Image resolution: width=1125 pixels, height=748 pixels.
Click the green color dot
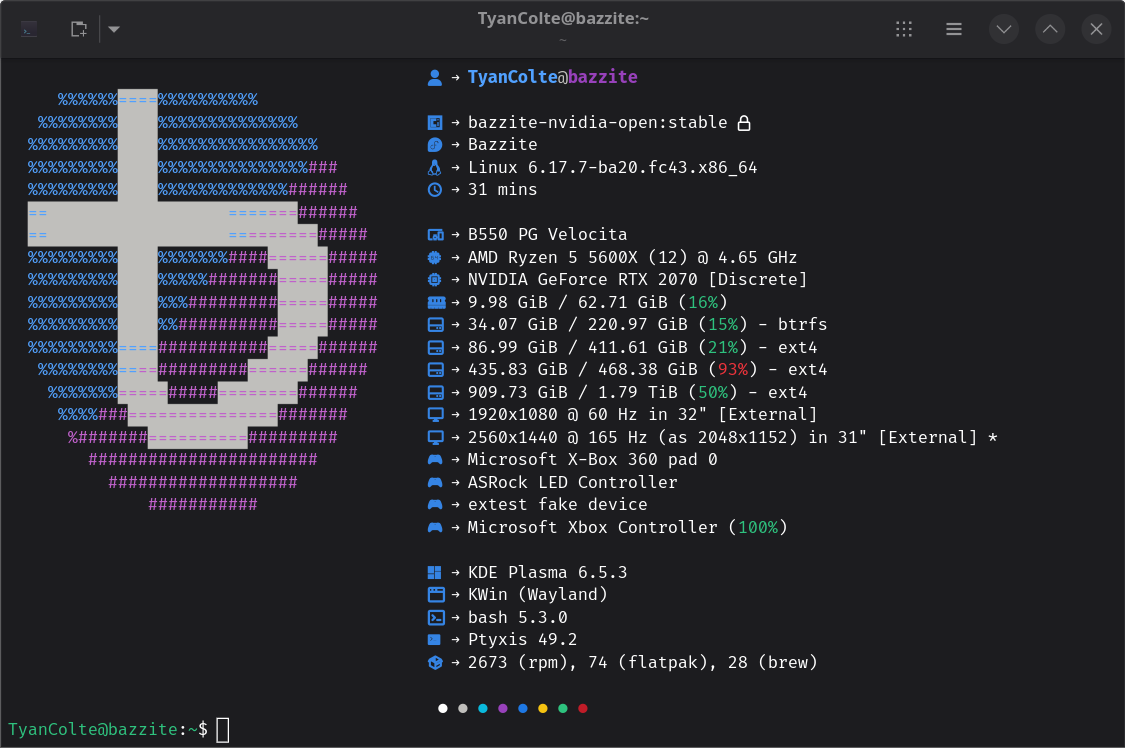coord(563,709)
